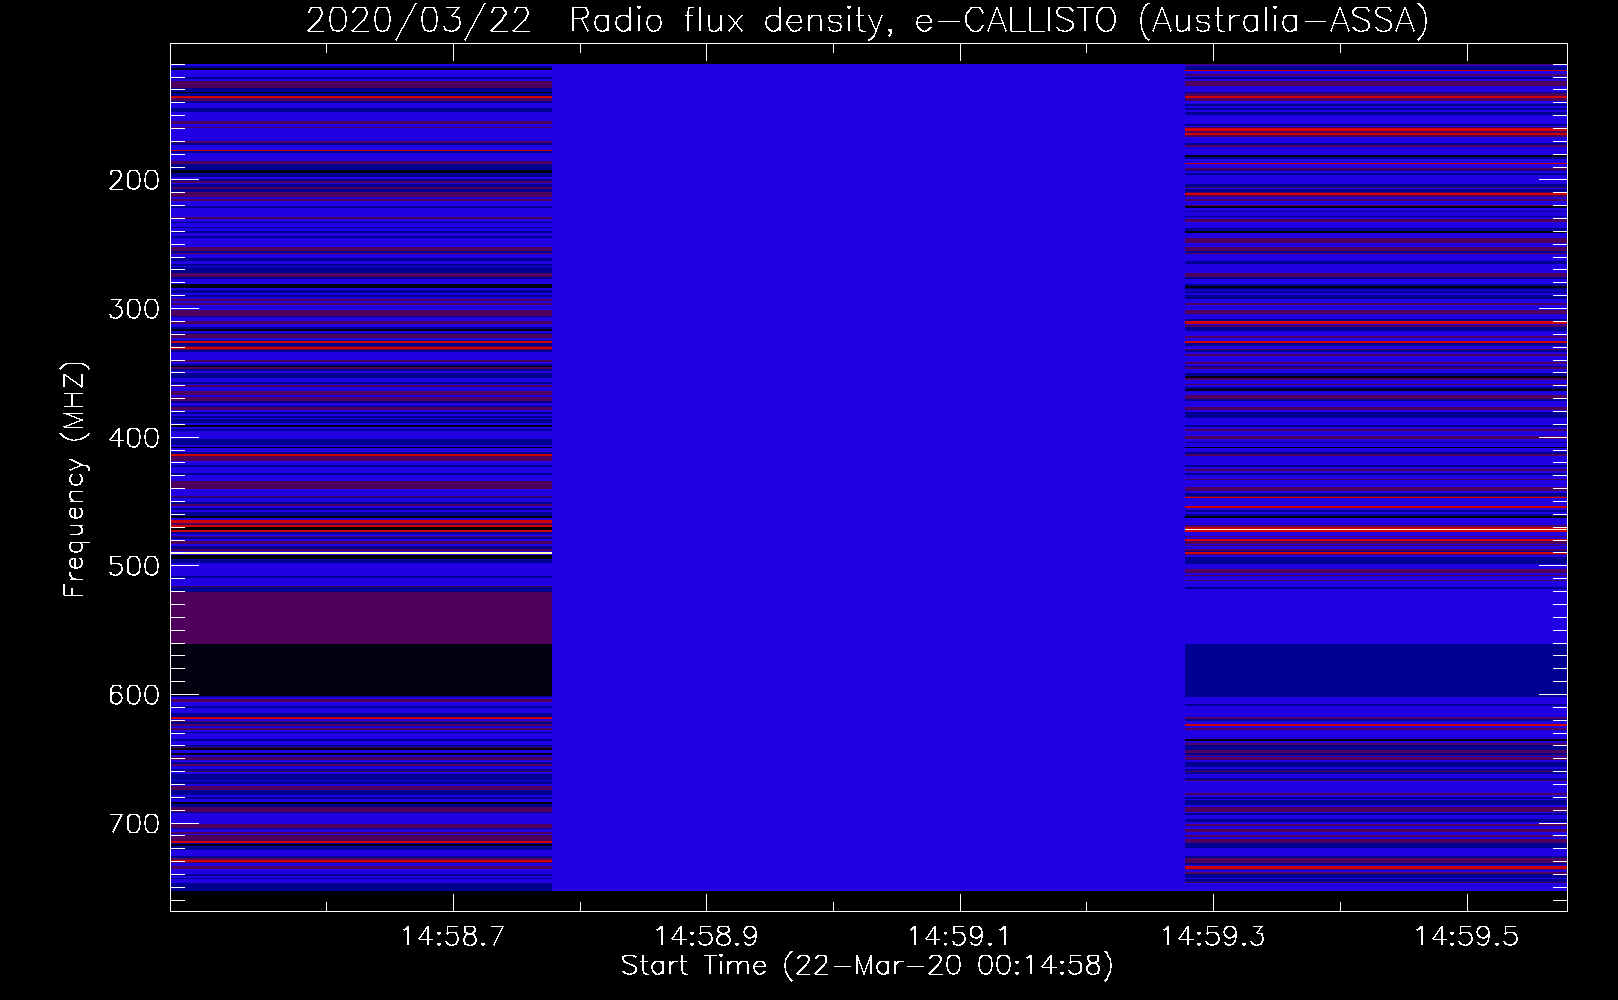Click the 14:58.9 time tick label

coord(707,937)
